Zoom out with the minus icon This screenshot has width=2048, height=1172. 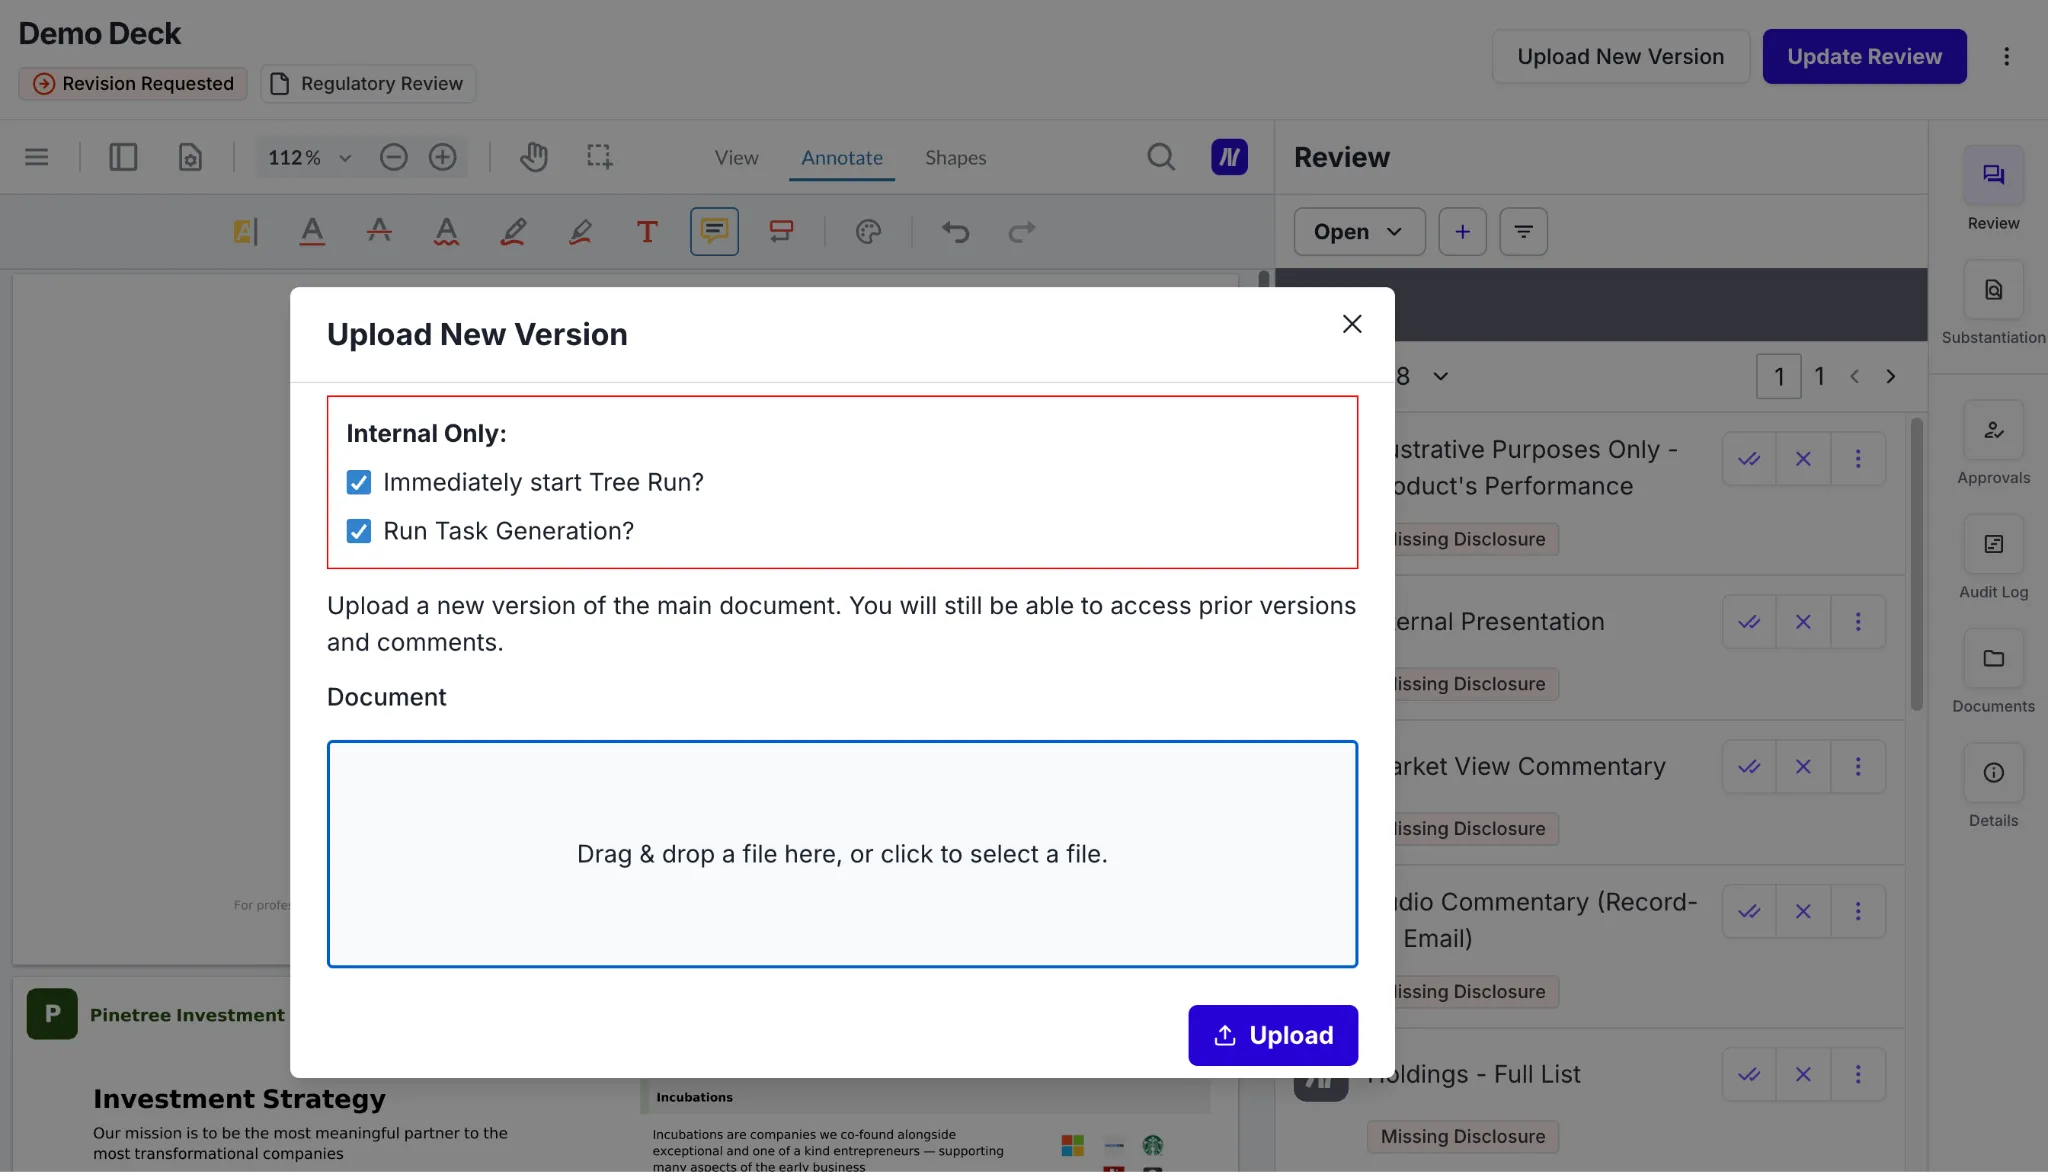(393, 157)
